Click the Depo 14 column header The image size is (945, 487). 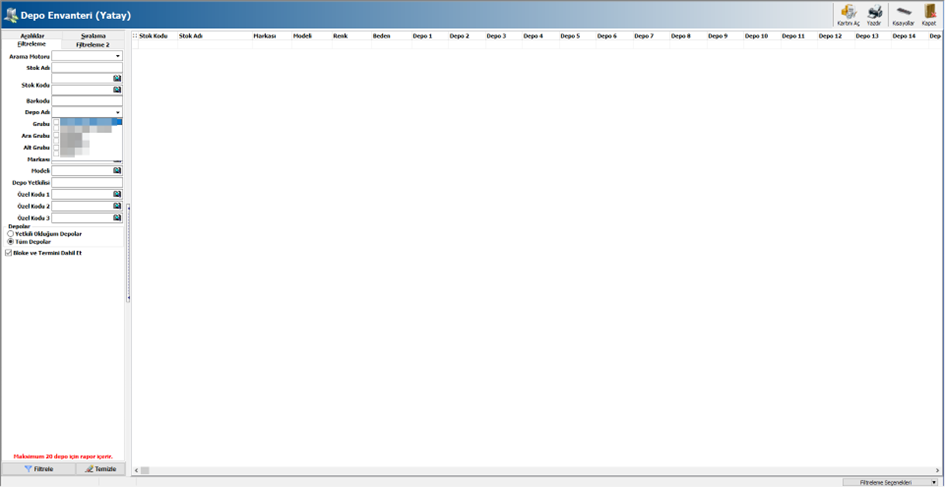(910, 36)
